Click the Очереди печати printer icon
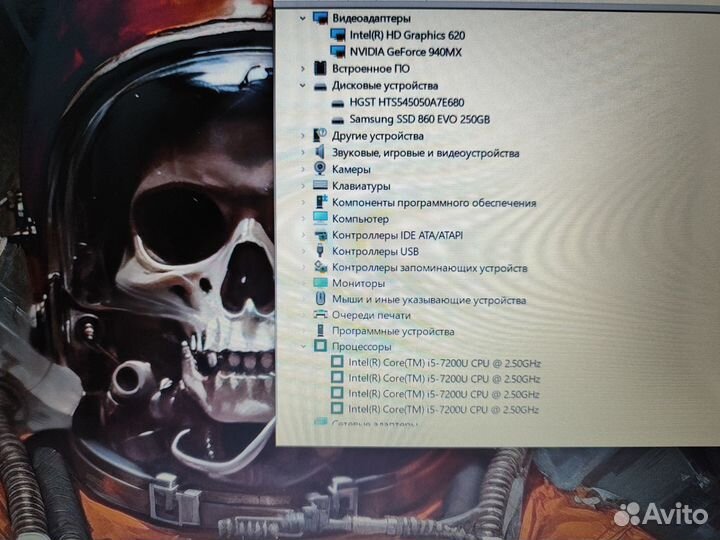The width and height of the screenshot is (720, 540). (x=320, y=315)
